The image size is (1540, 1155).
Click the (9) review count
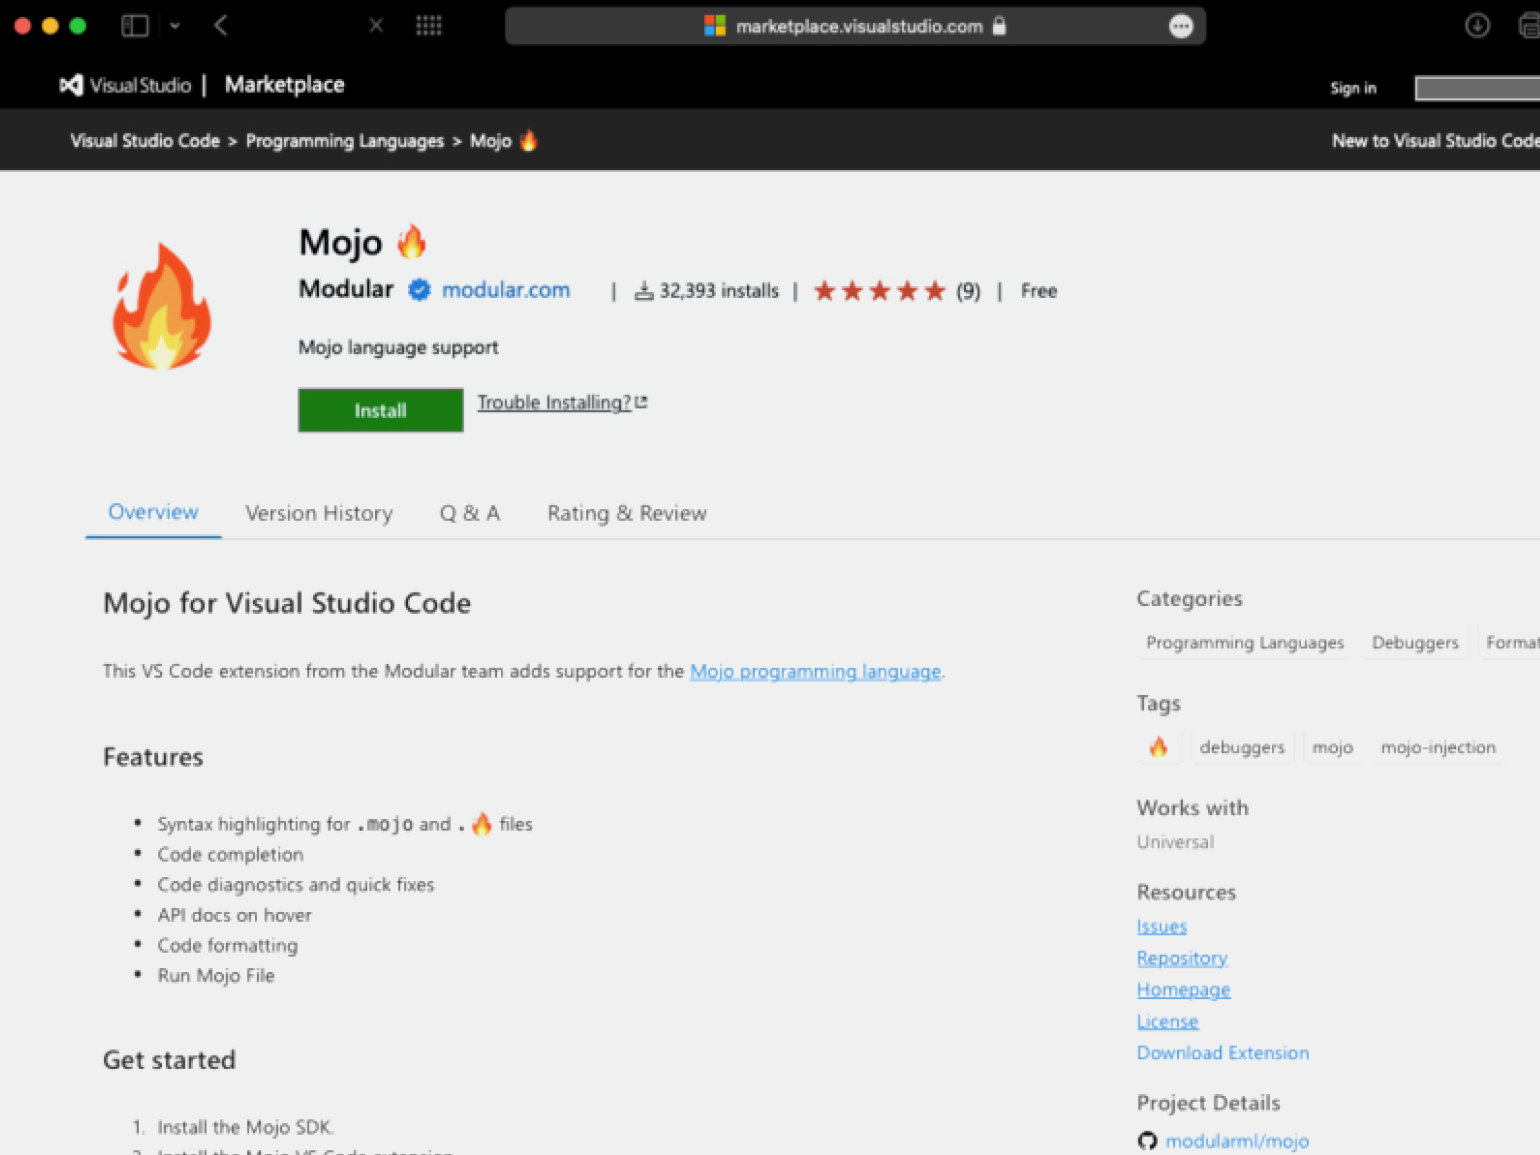pyautogui.click(x=968, y=291)
